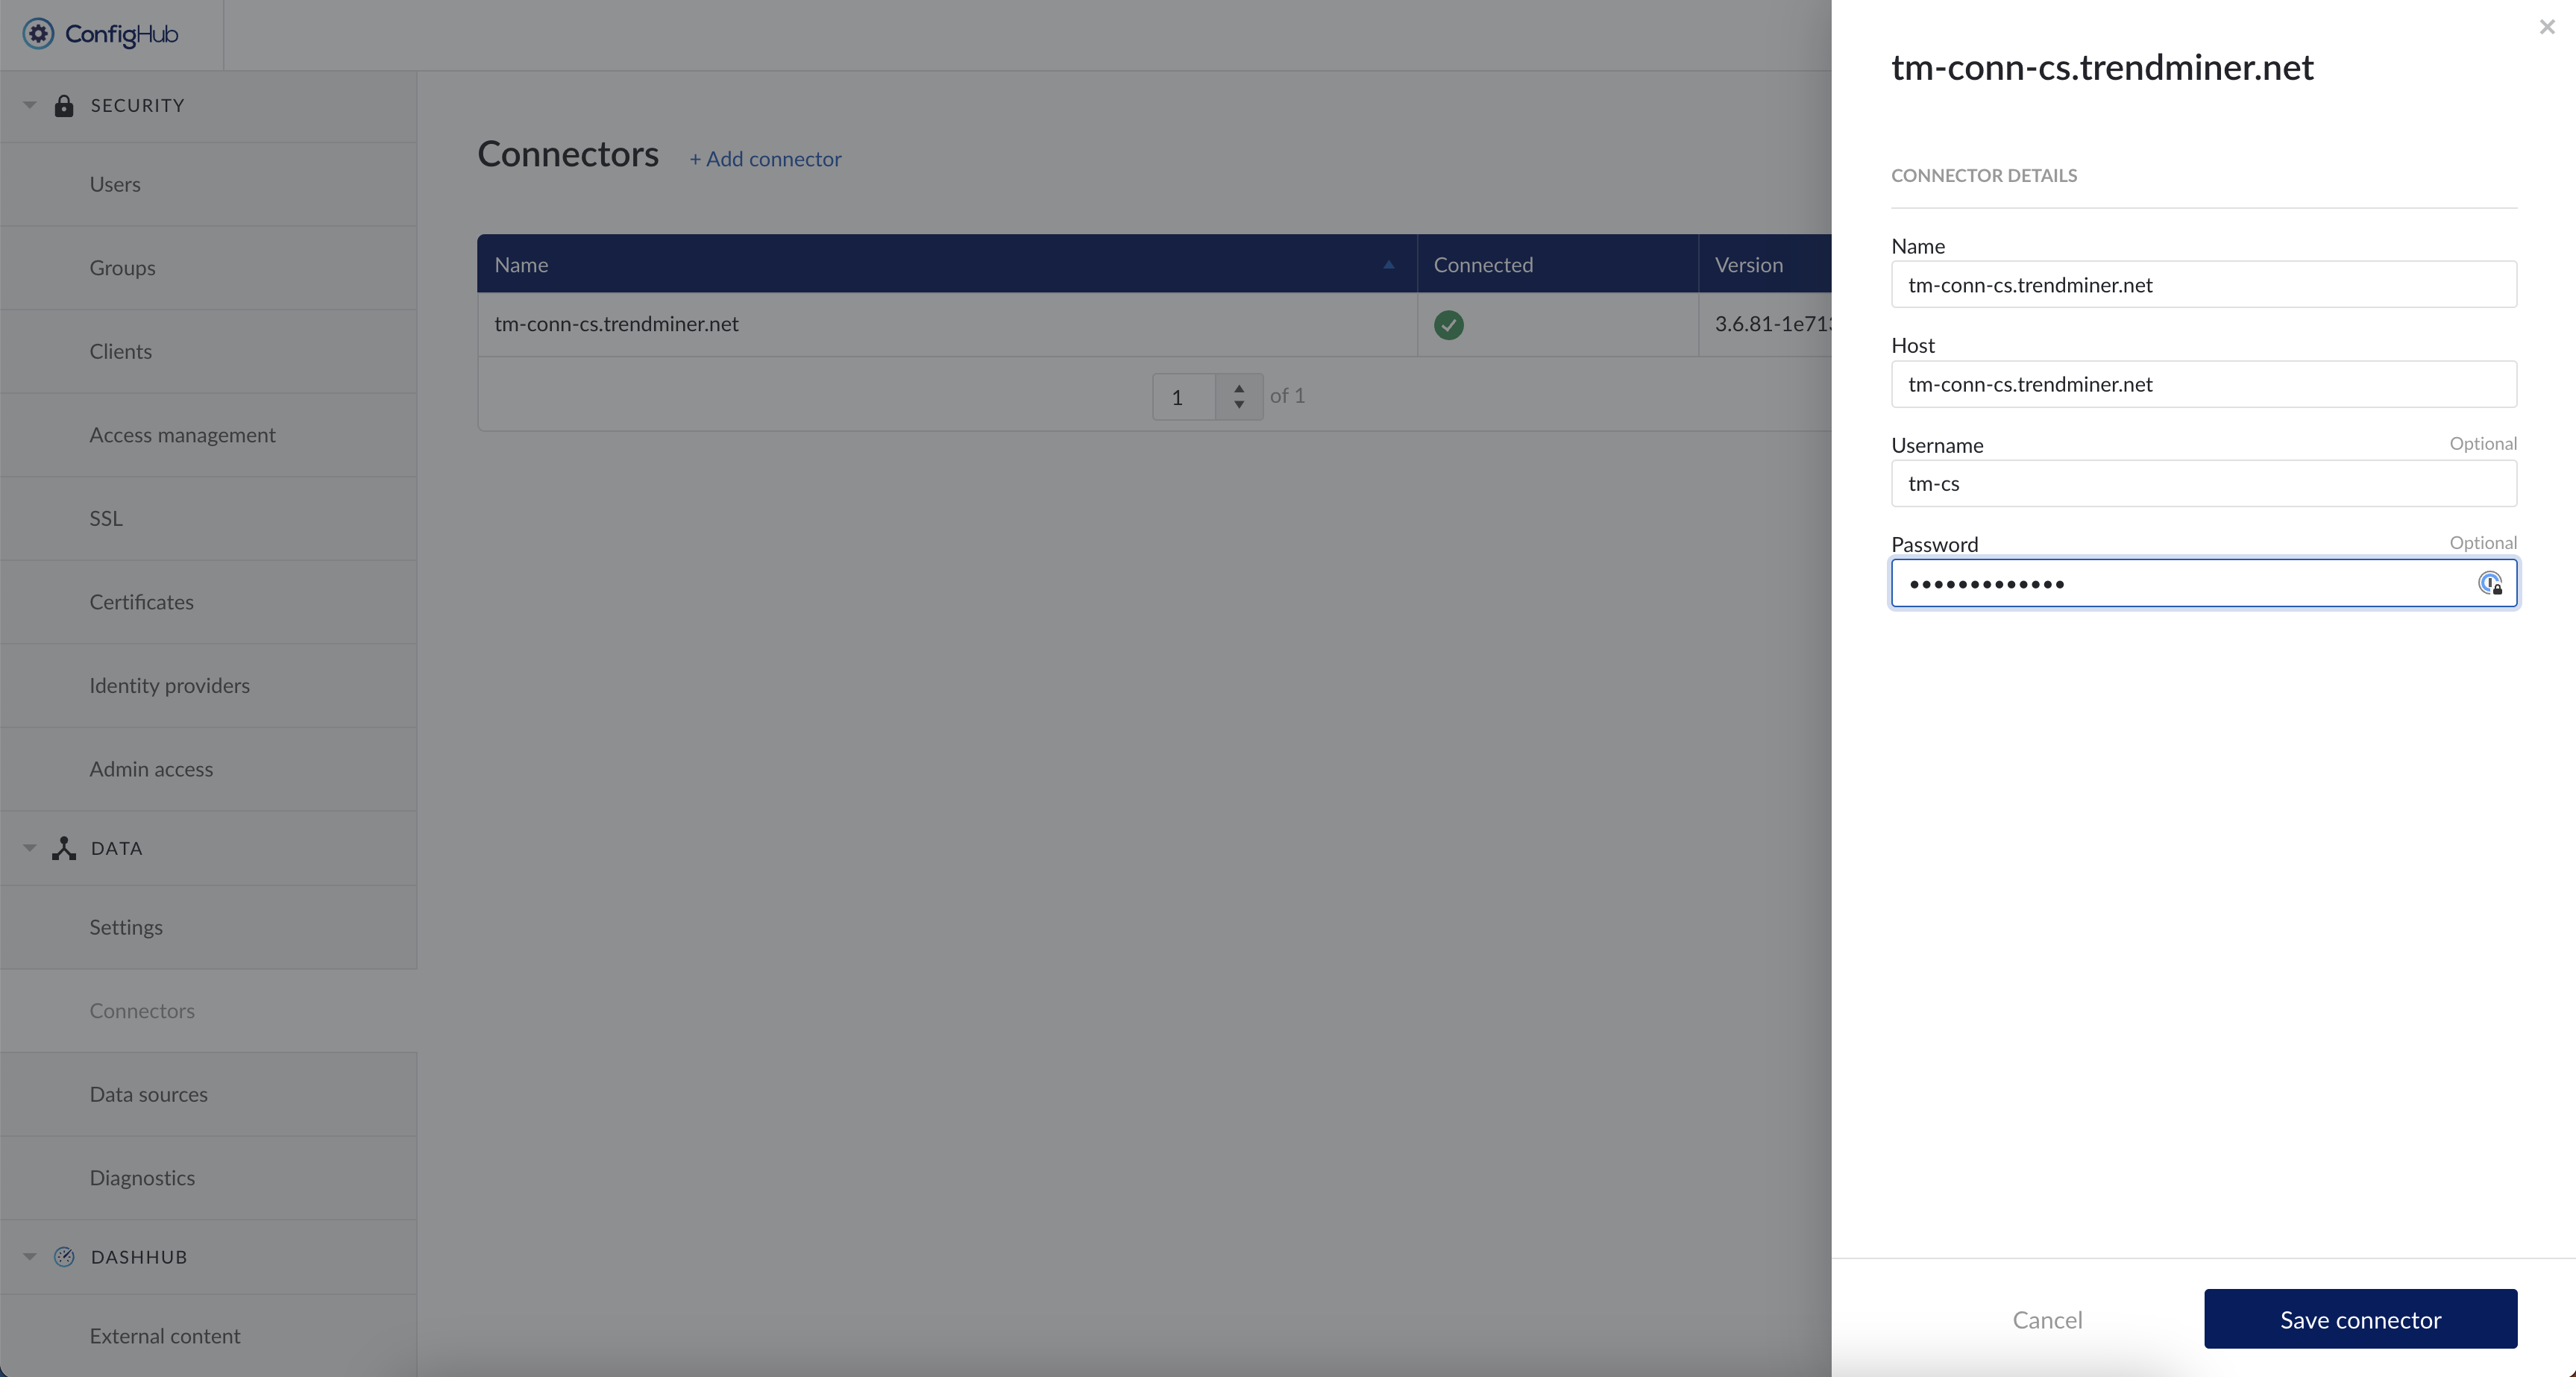Click the DashHub gauge icon
The height and width of the screenshot is (1377, 2576).
tap(64, 1257)
